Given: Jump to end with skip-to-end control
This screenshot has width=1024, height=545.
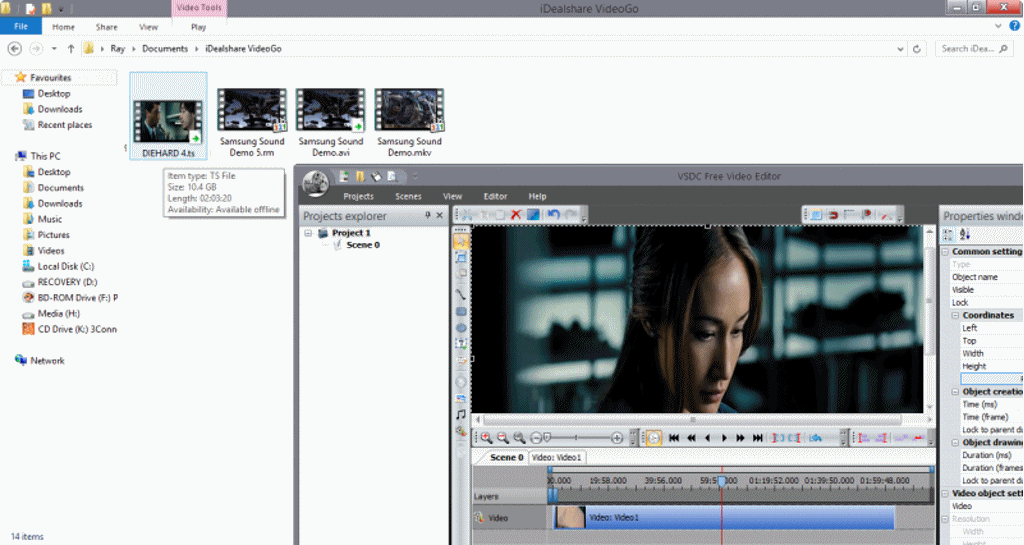Looking at the screenshot, I should (758, 438).
